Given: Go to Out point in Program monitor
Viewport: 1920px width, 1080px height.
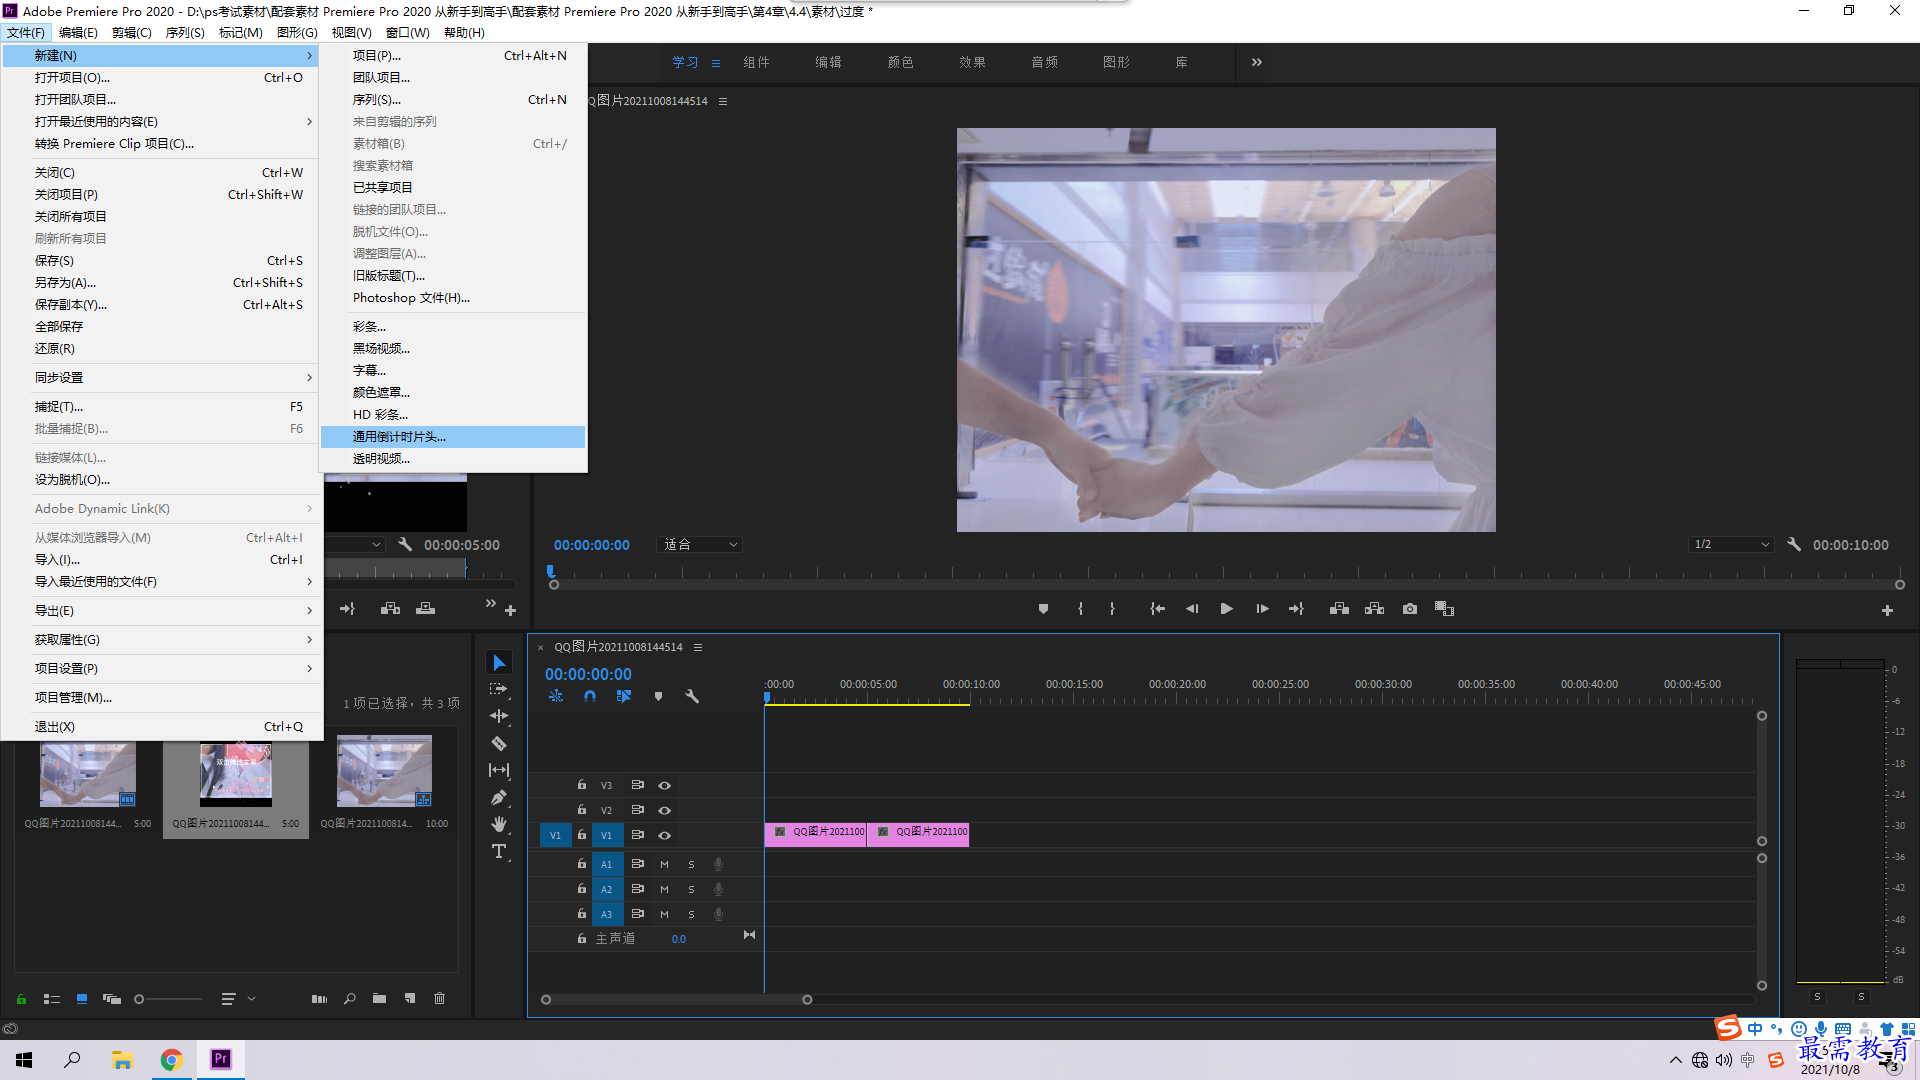Looking at the screenshot, I should pos(1296,609).
